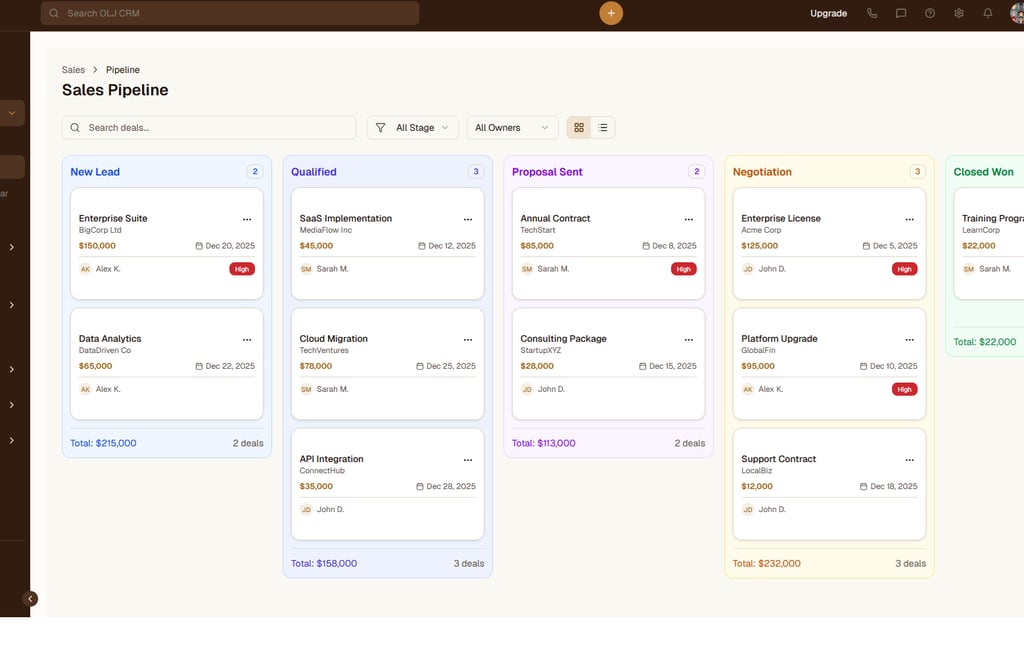Open SaaS Implementation card options menu
The width and height of the screenshot is (1024, 656).
(x=468, y=220)
